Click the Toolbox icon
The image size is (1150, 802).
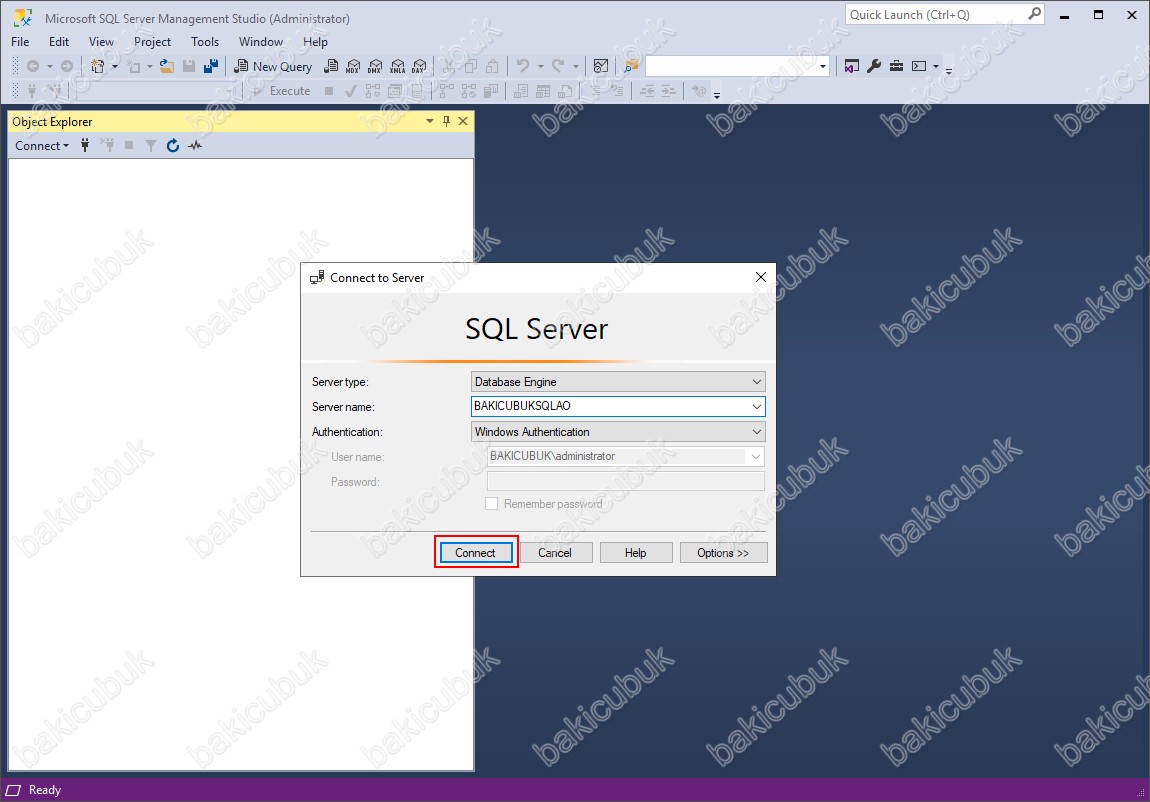click(x=896, y=67)
